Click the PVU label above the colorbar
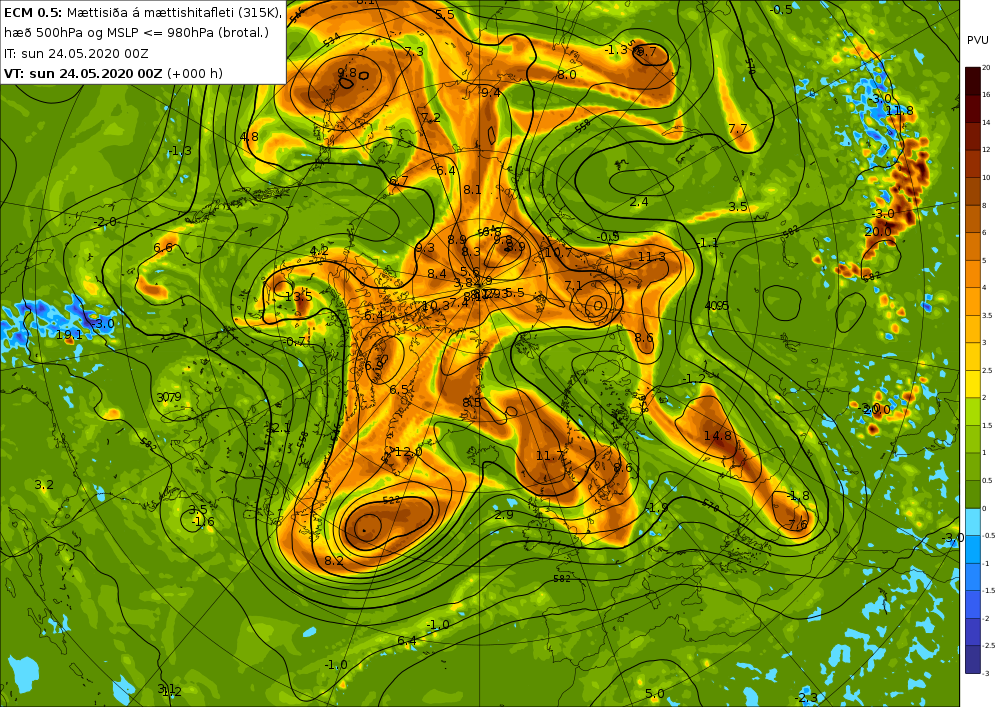 pyautogui.click(x=978, y=40)
